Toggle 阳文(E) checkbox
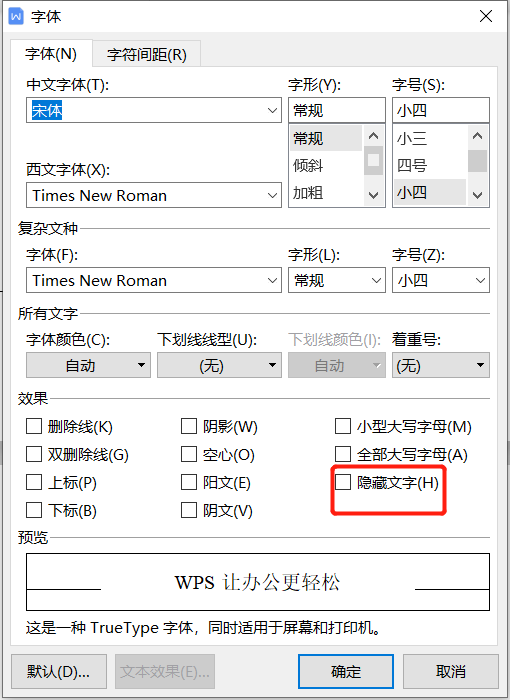This screenshot has height=700, width=510. (189, 483)
